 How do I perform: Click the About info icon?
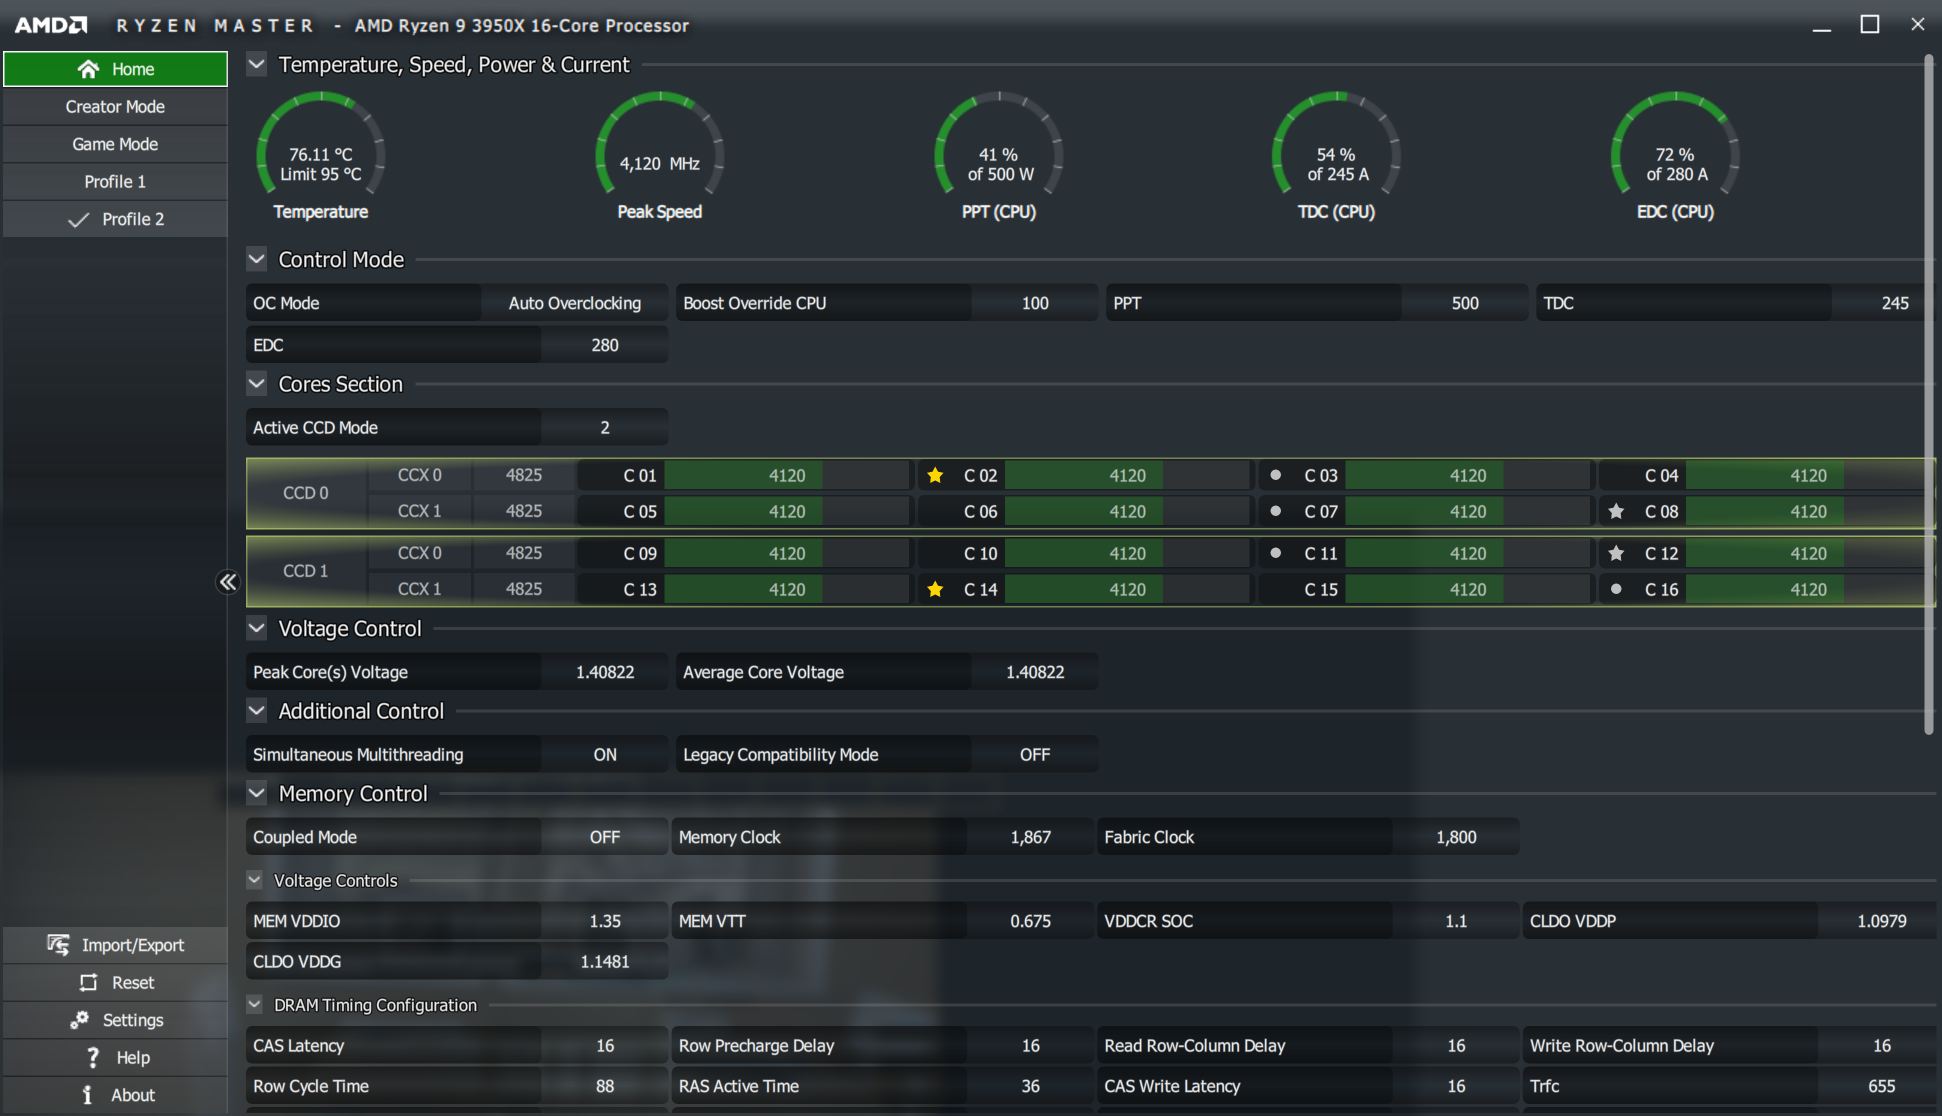[87, 1095]
